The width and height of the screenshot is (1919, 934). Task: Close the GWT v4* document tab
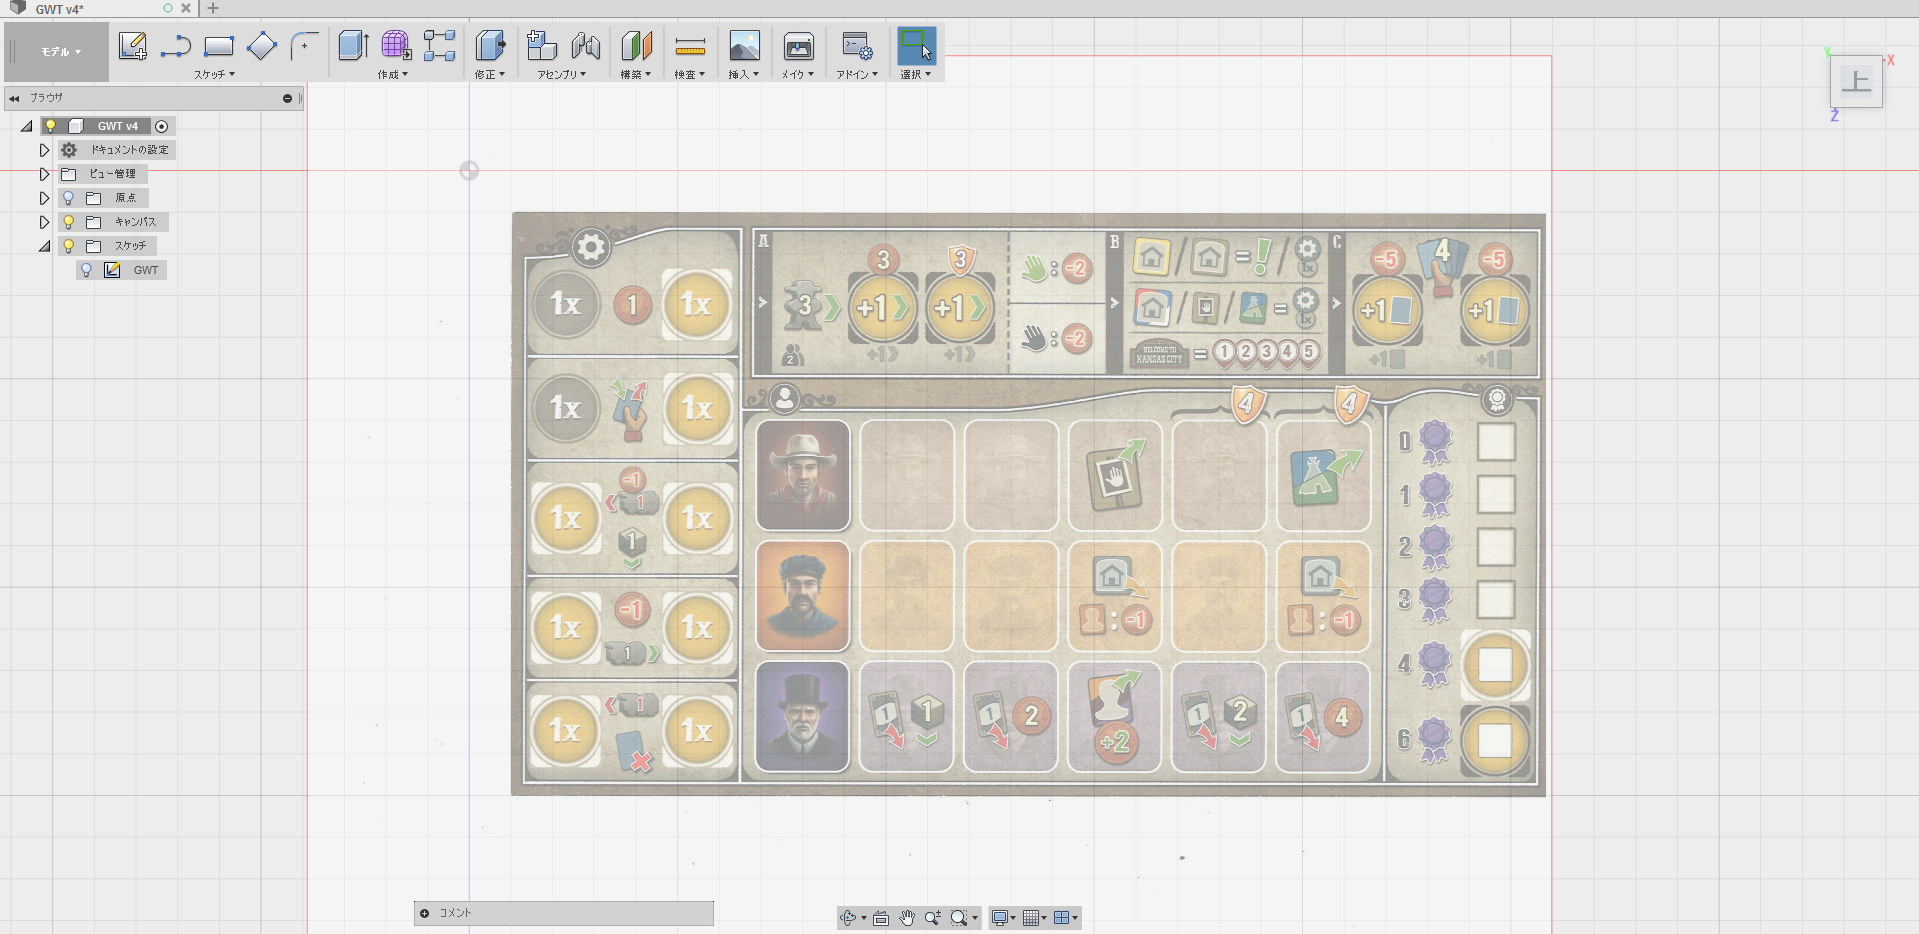coord(185,8)
